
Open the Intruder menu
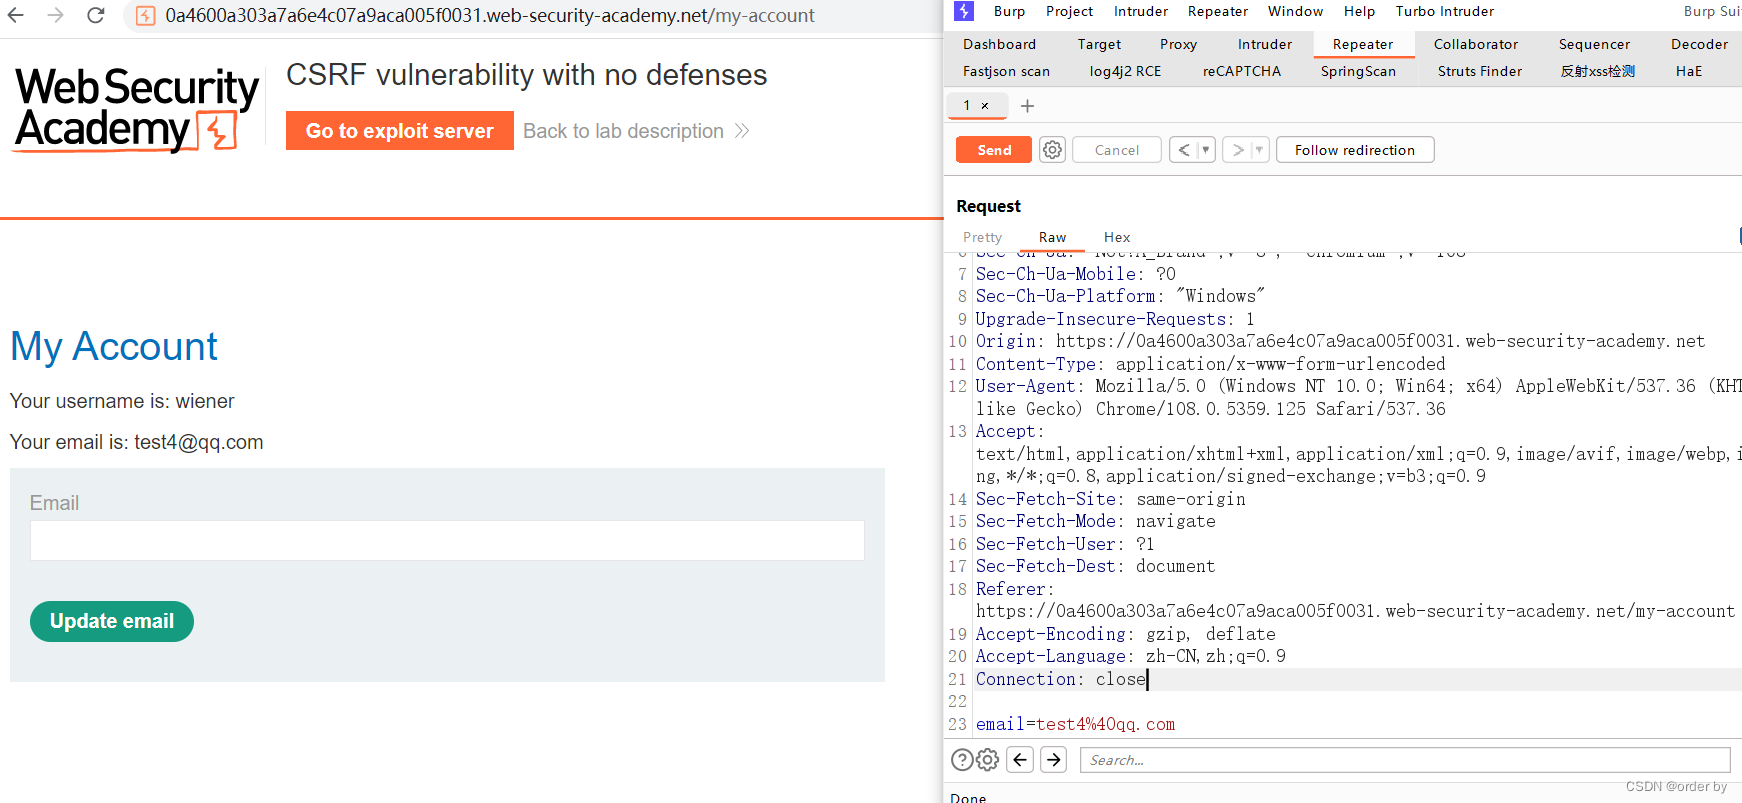(1141, 11)
